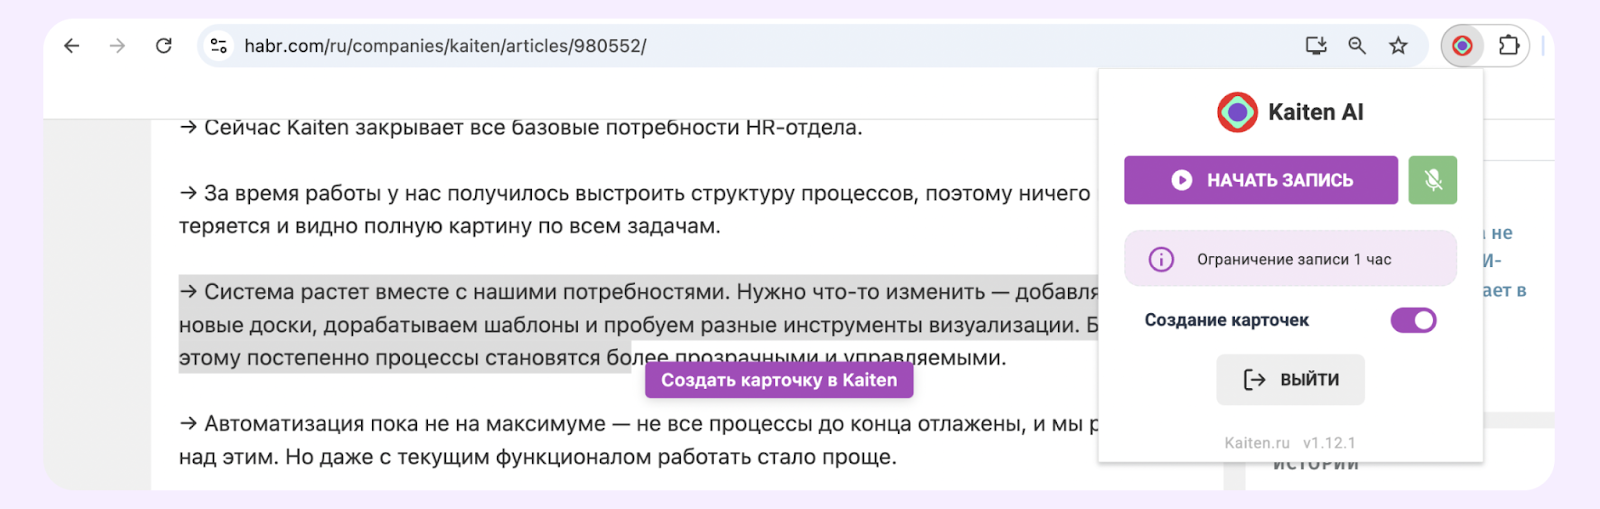Screen dimensions: 1600x509
Task: Toggle the green microphone mute button
Action: (x=1432, y=180)
